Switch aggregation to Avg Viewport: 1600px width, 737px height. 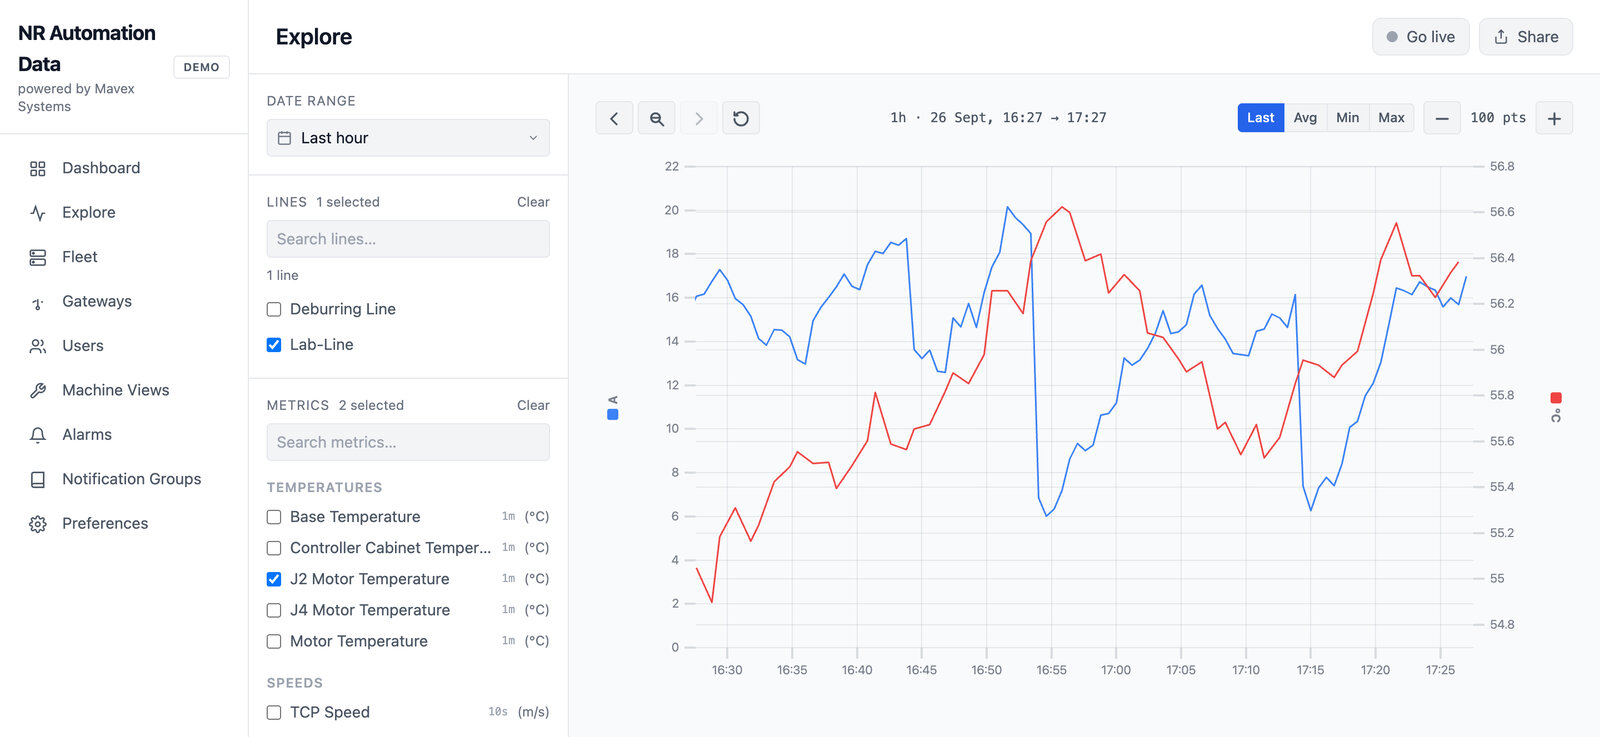pos(1305,118)
